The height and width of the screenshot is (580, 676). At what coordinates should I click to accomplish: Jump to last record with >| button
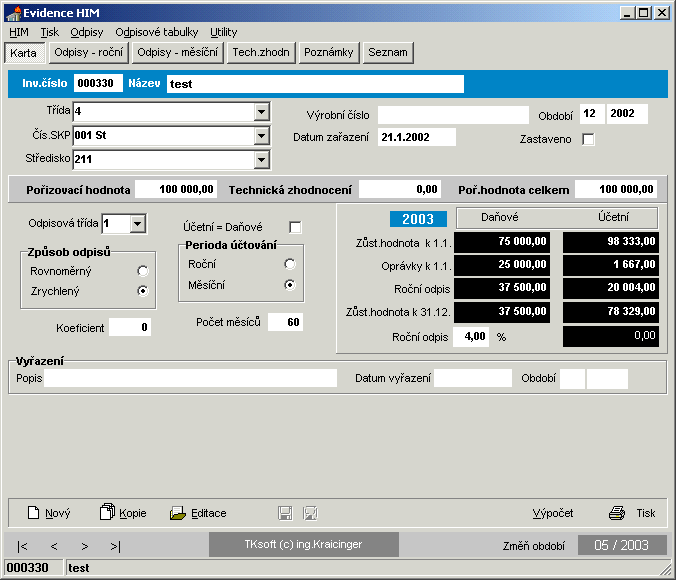(116, 546)
